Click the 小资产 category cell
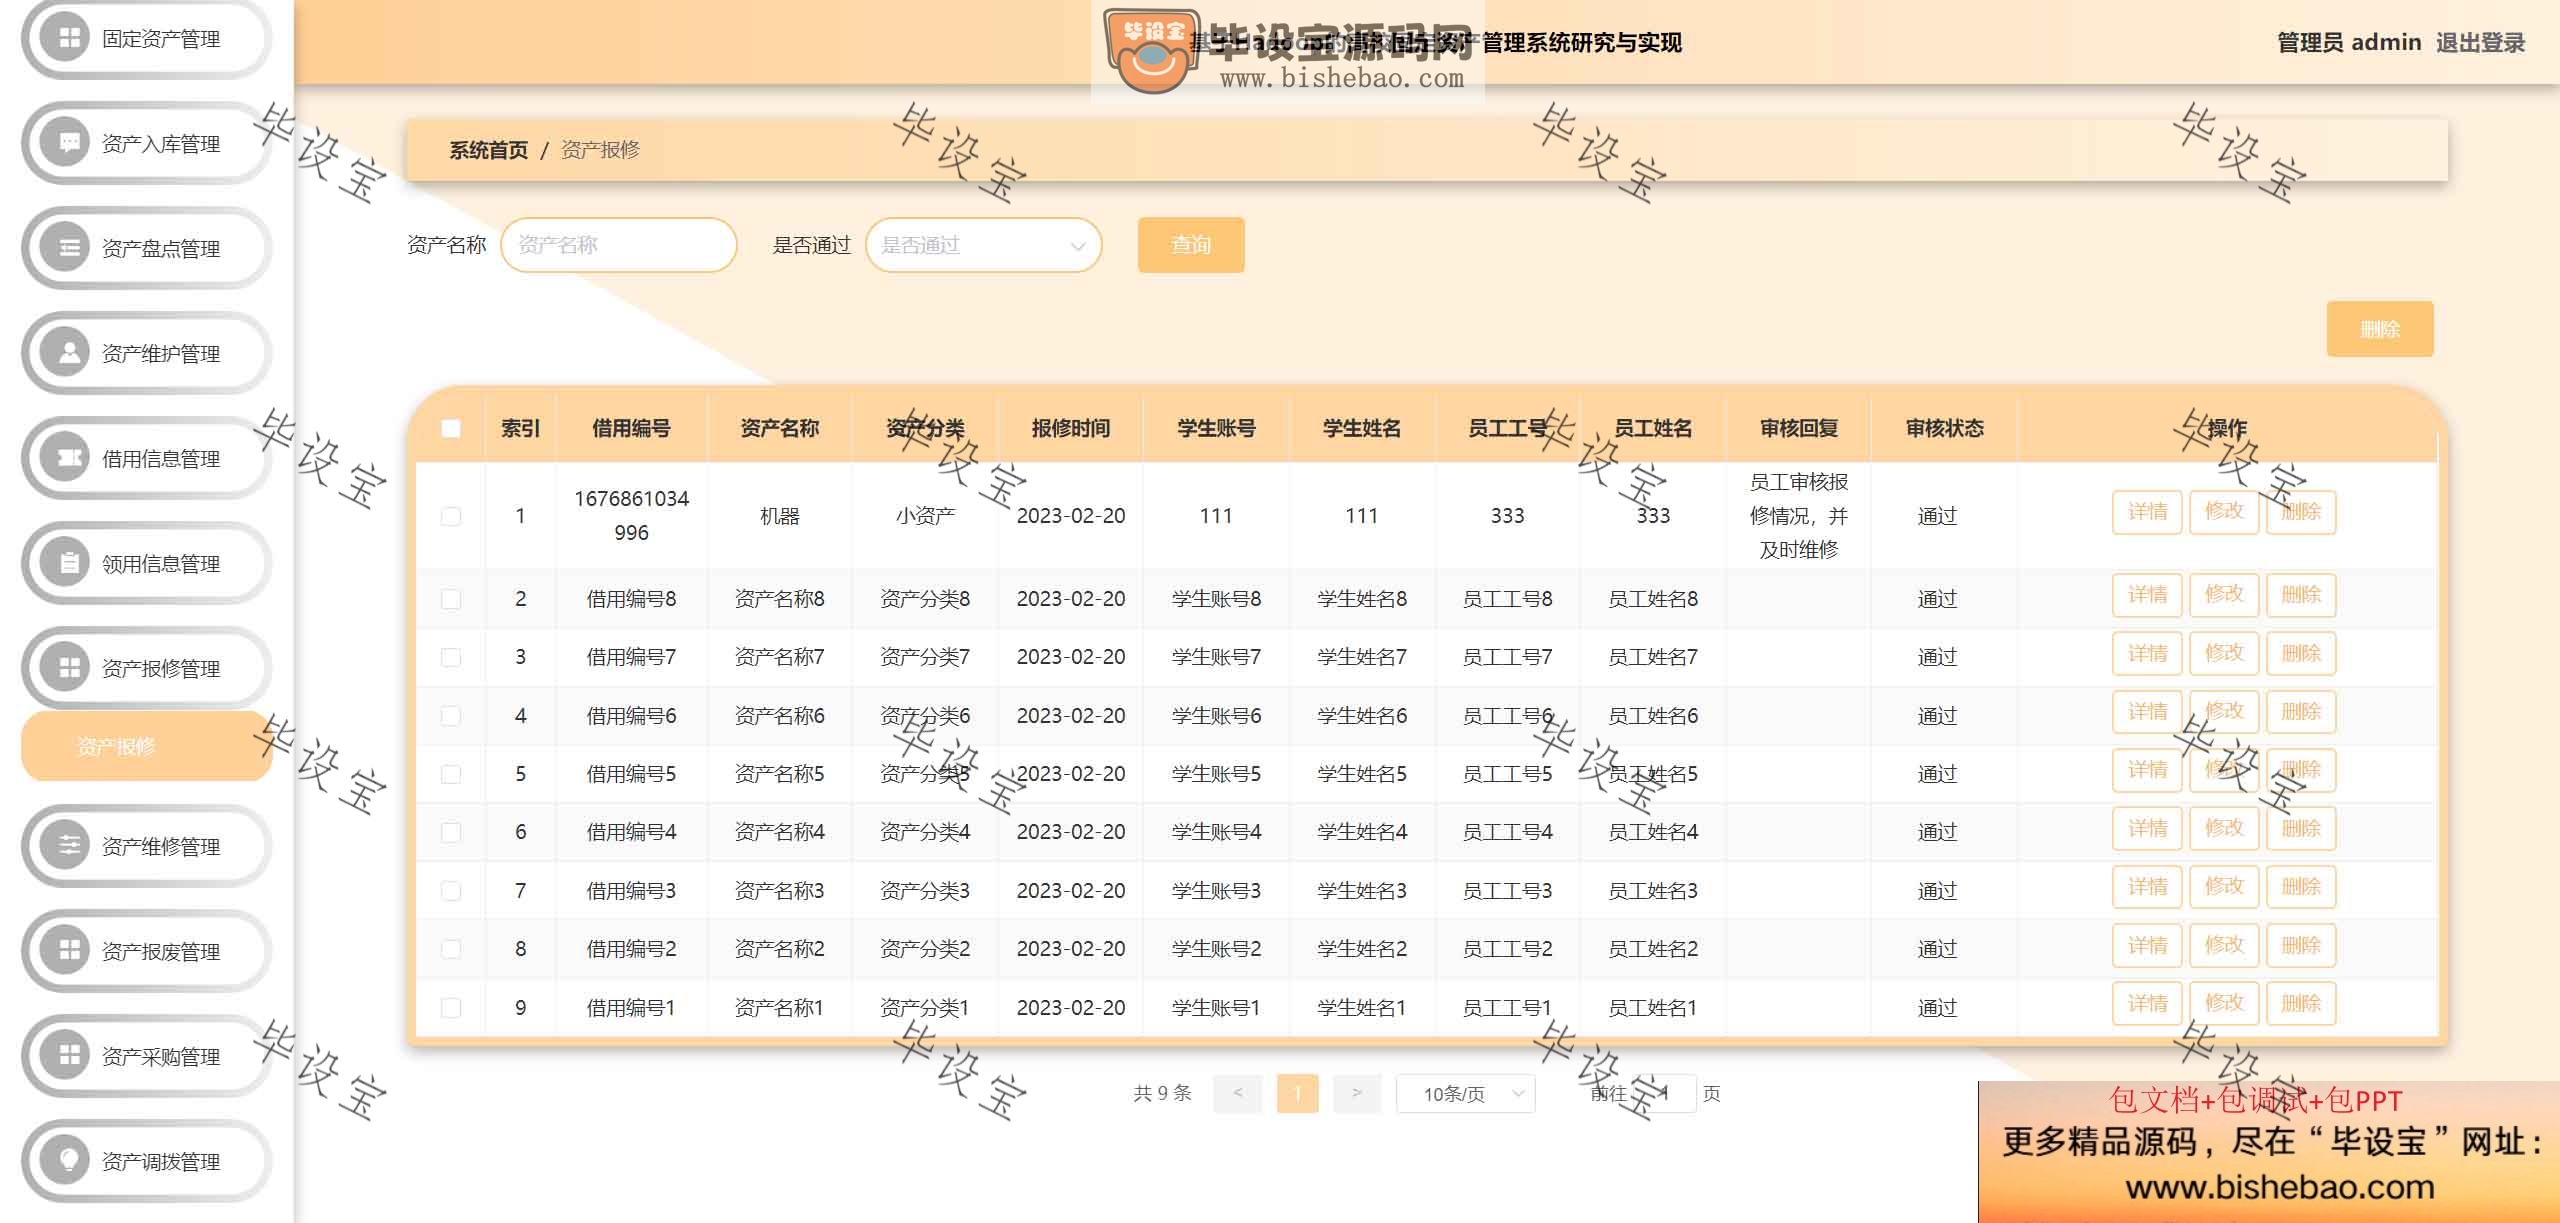Screen dimensions: 2560x1223 (x=925, y=516)
